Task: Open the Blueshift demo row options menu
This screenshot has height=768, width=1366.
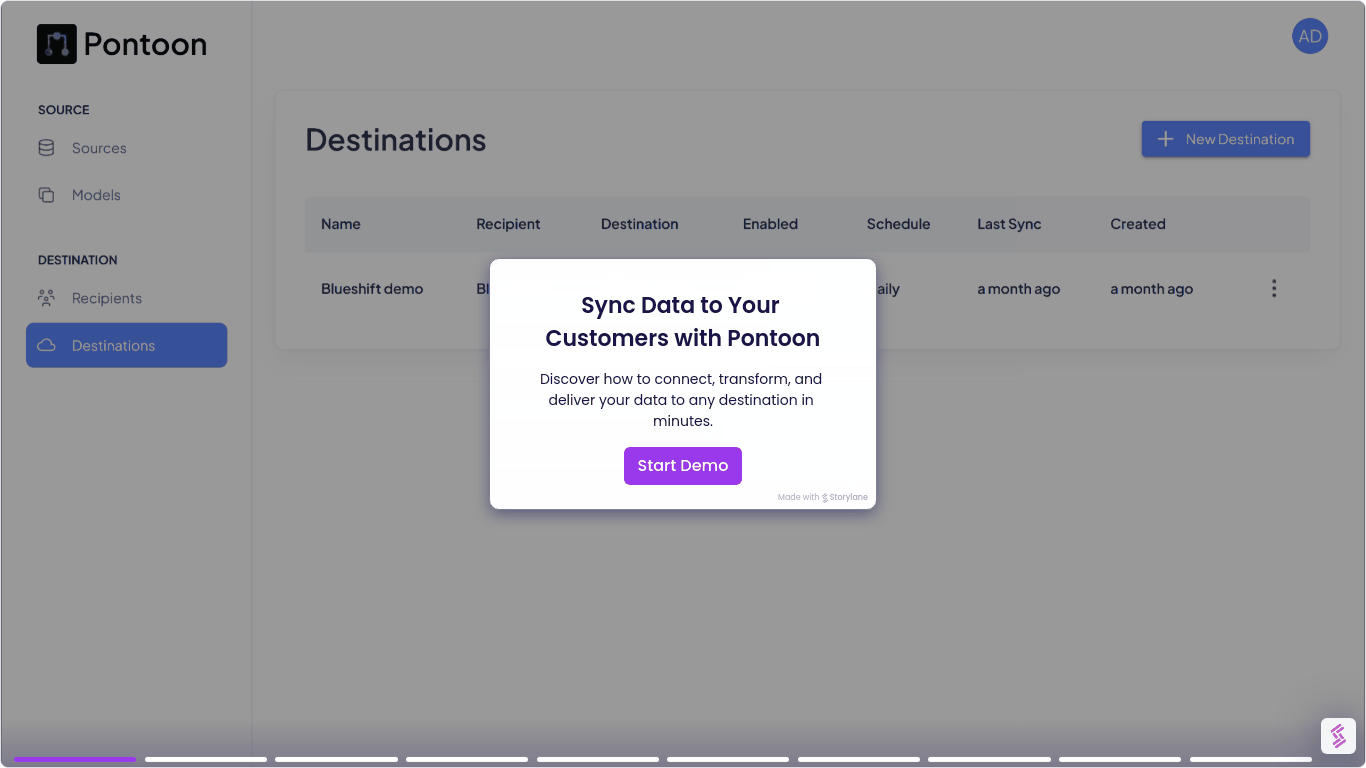Action: (x=1274, y=288)
